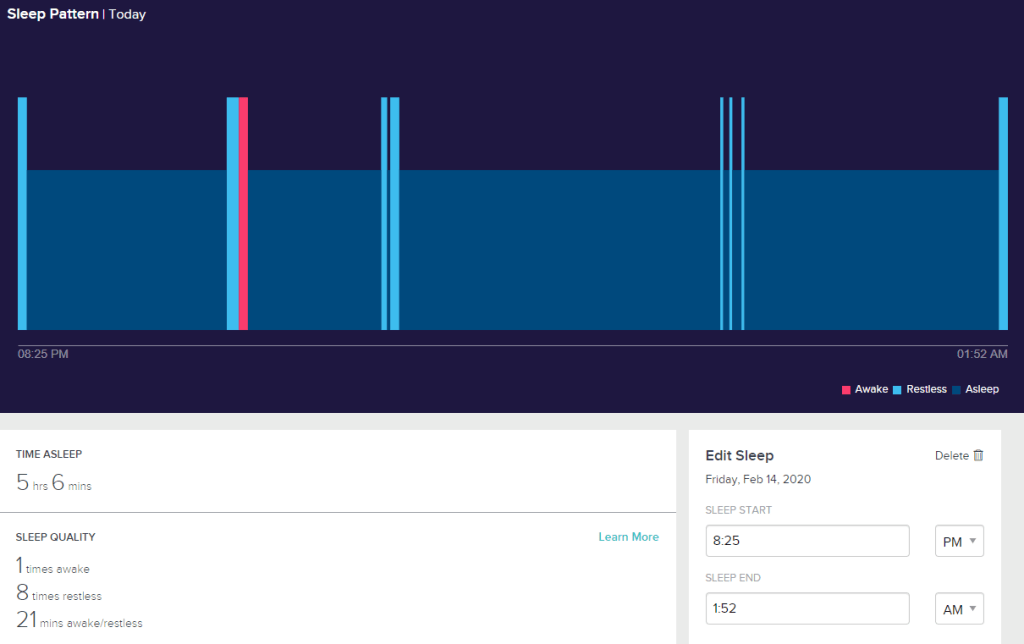
Task: Select the last restless bar at chart end
Action: [x=1003, y=213]
